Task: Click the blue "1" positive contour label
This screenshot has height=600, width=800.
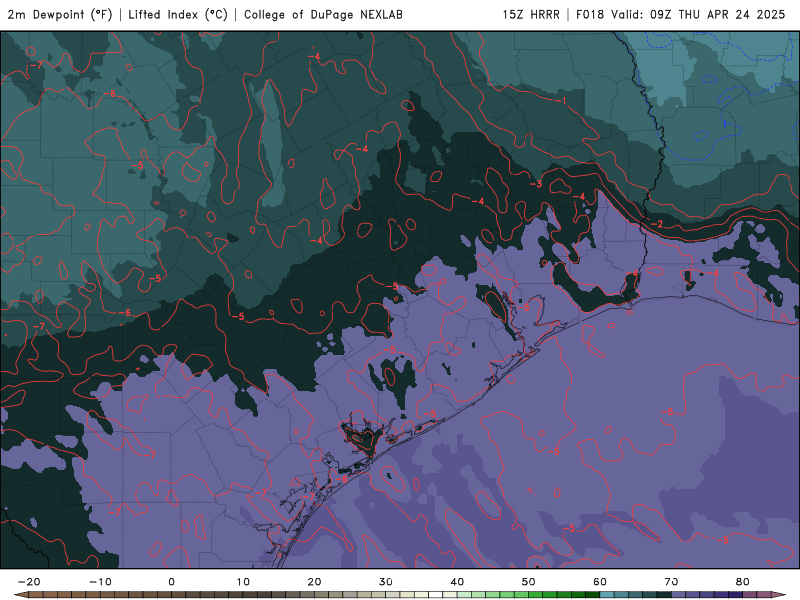Action: (x=724, y=124)
